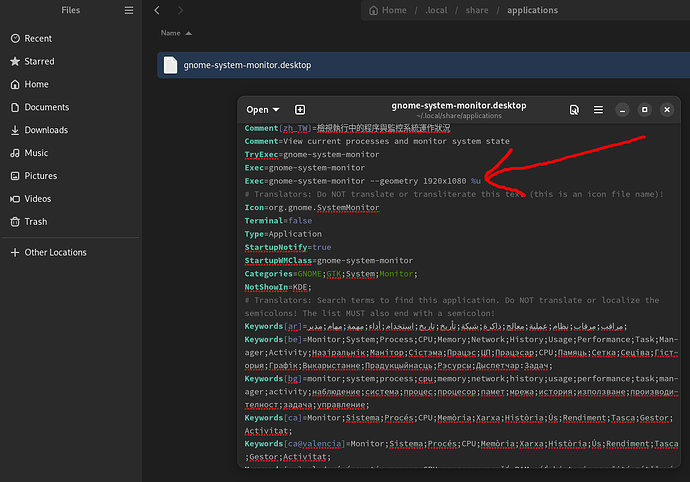Click the Terminal=false line
Image resolution: width=690 pixels, height=482 pixels.
tap(278, 221)
